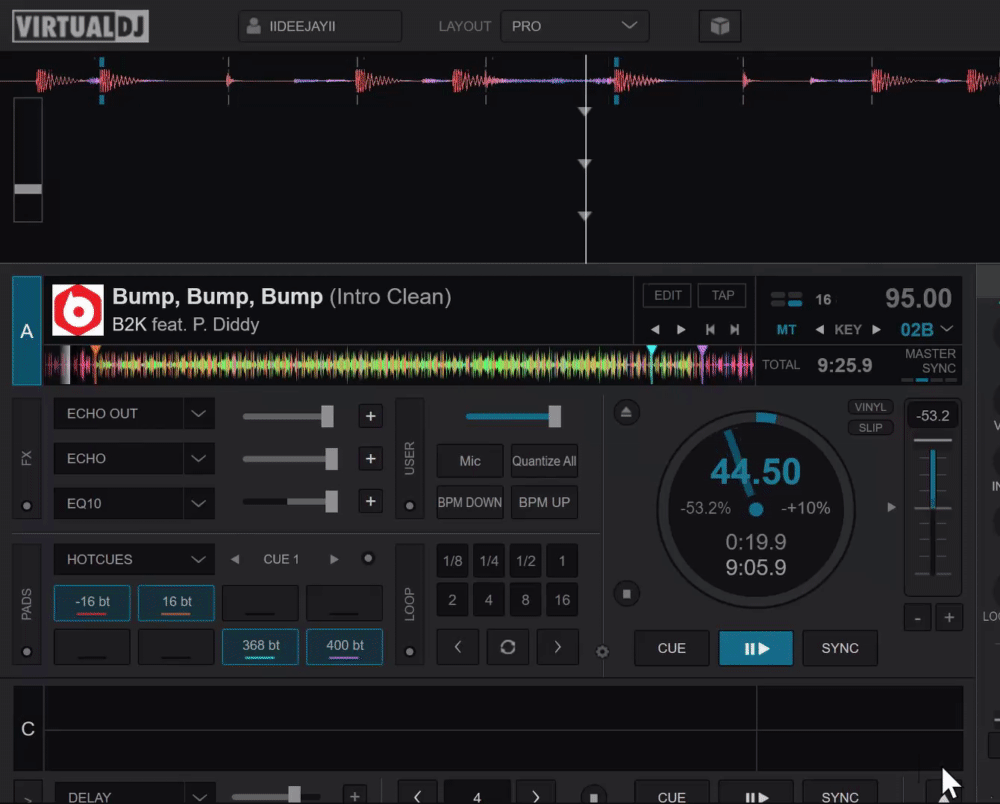The height and width of the screenshot is (804, 1000).
Task: Toggle the loop in/out circular arrows button
Action: (508, 647)
